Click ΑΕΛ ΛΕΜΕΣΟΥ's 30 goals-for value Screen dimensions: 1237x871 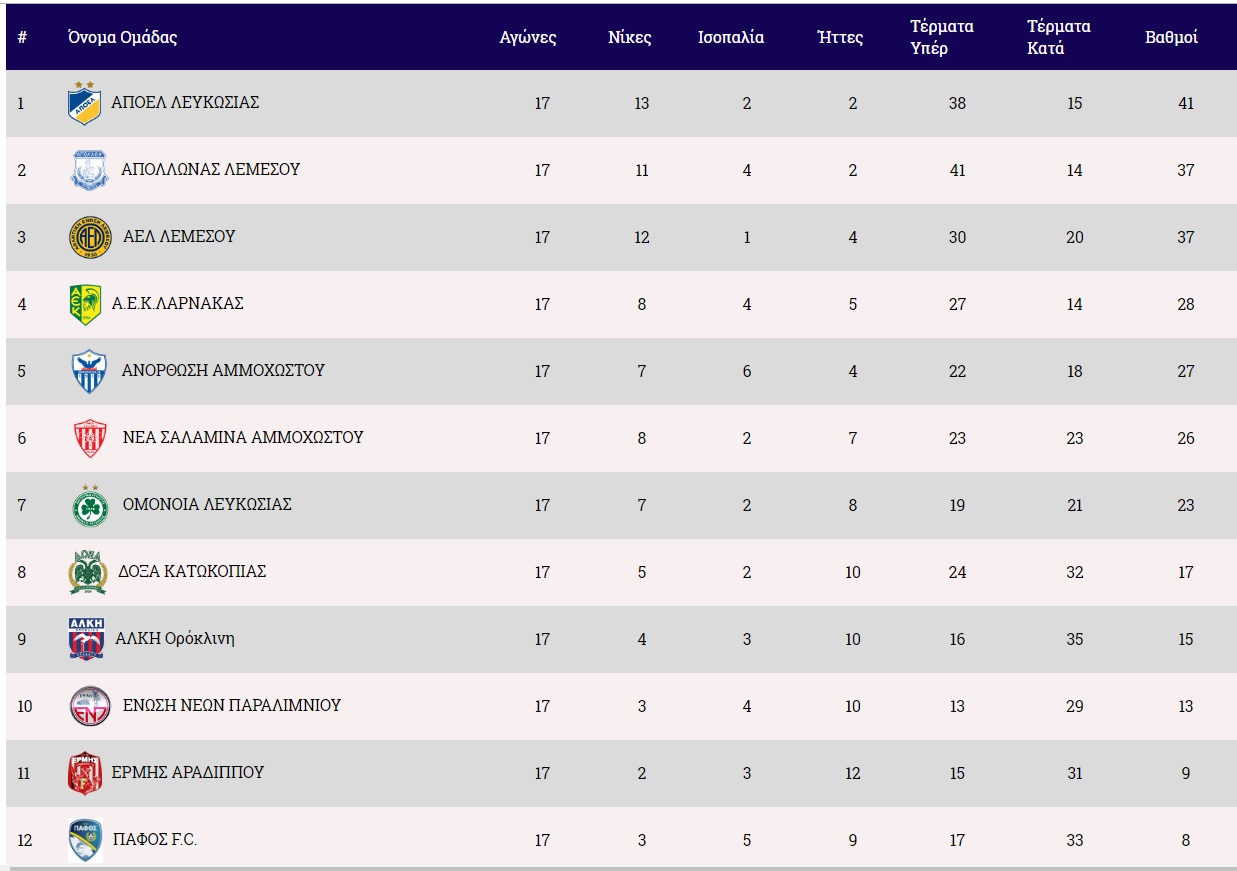[958, 237]
